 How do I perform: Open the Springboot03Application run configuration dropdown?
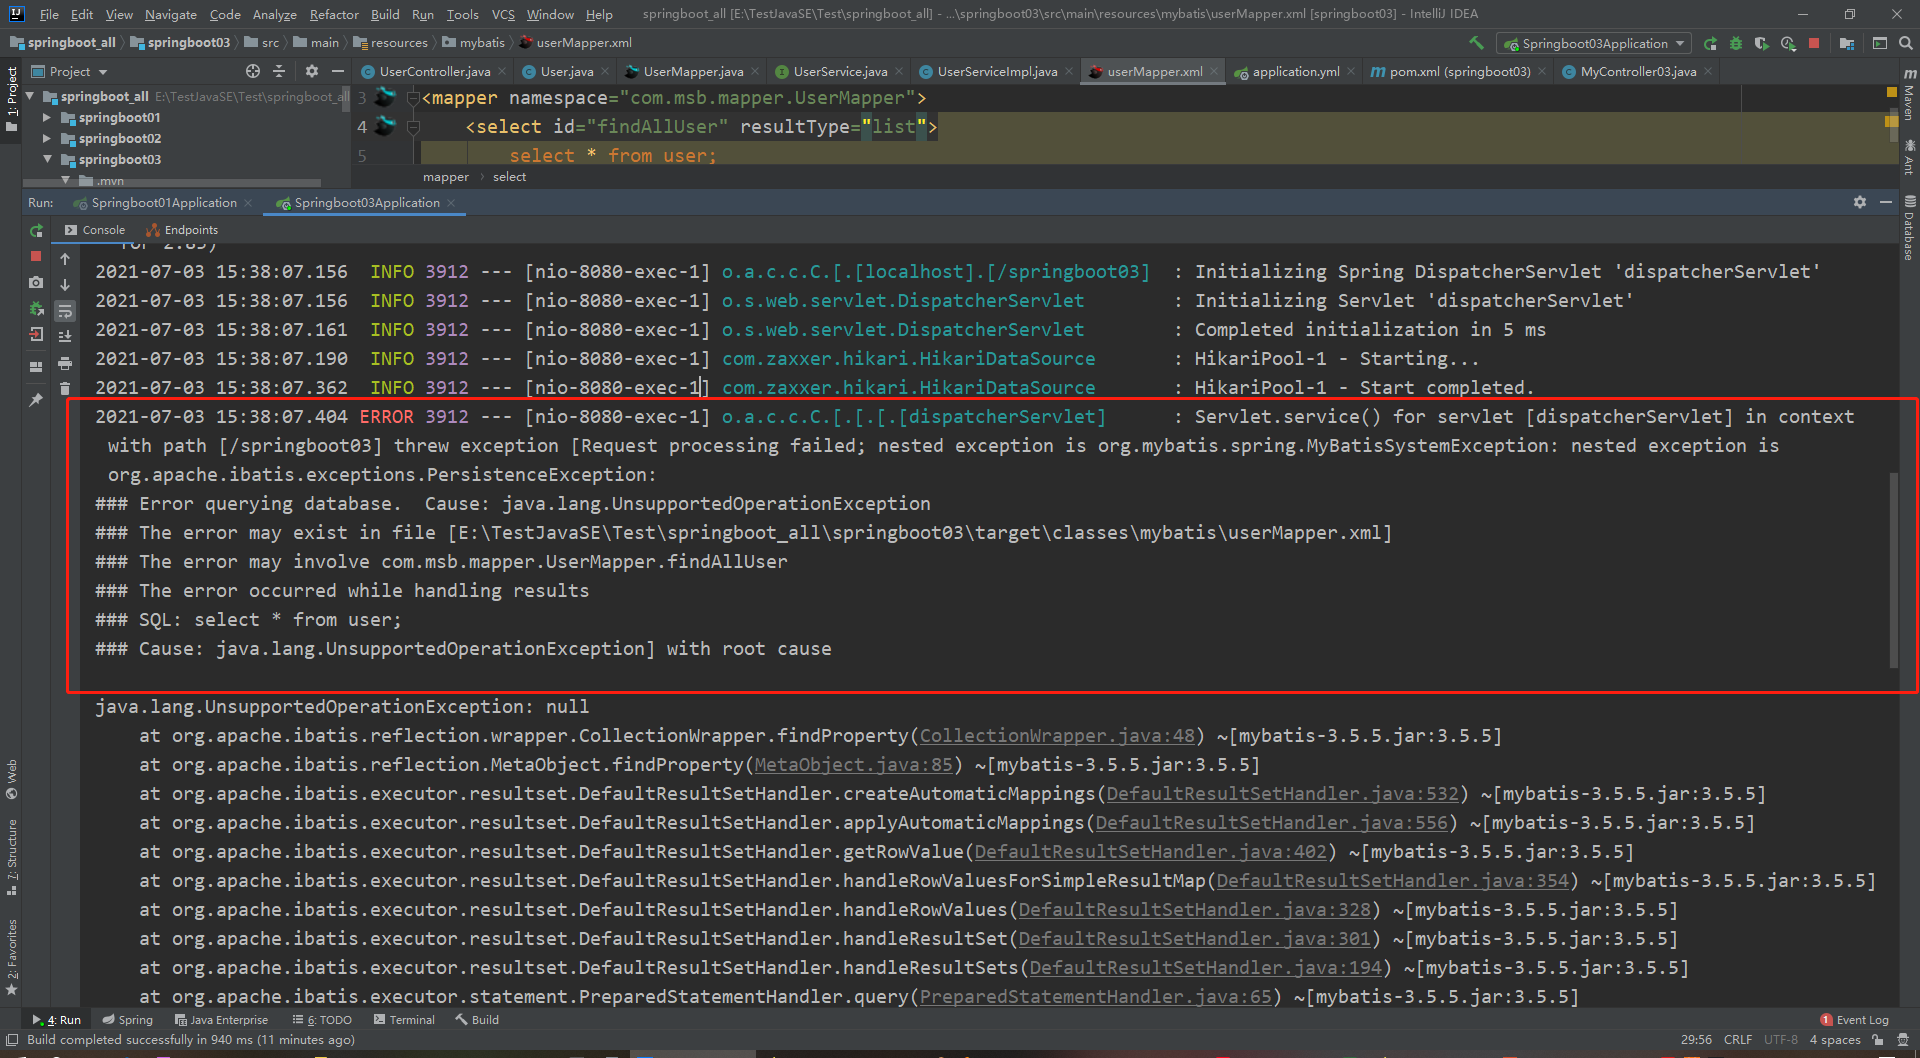(1593, 44)
